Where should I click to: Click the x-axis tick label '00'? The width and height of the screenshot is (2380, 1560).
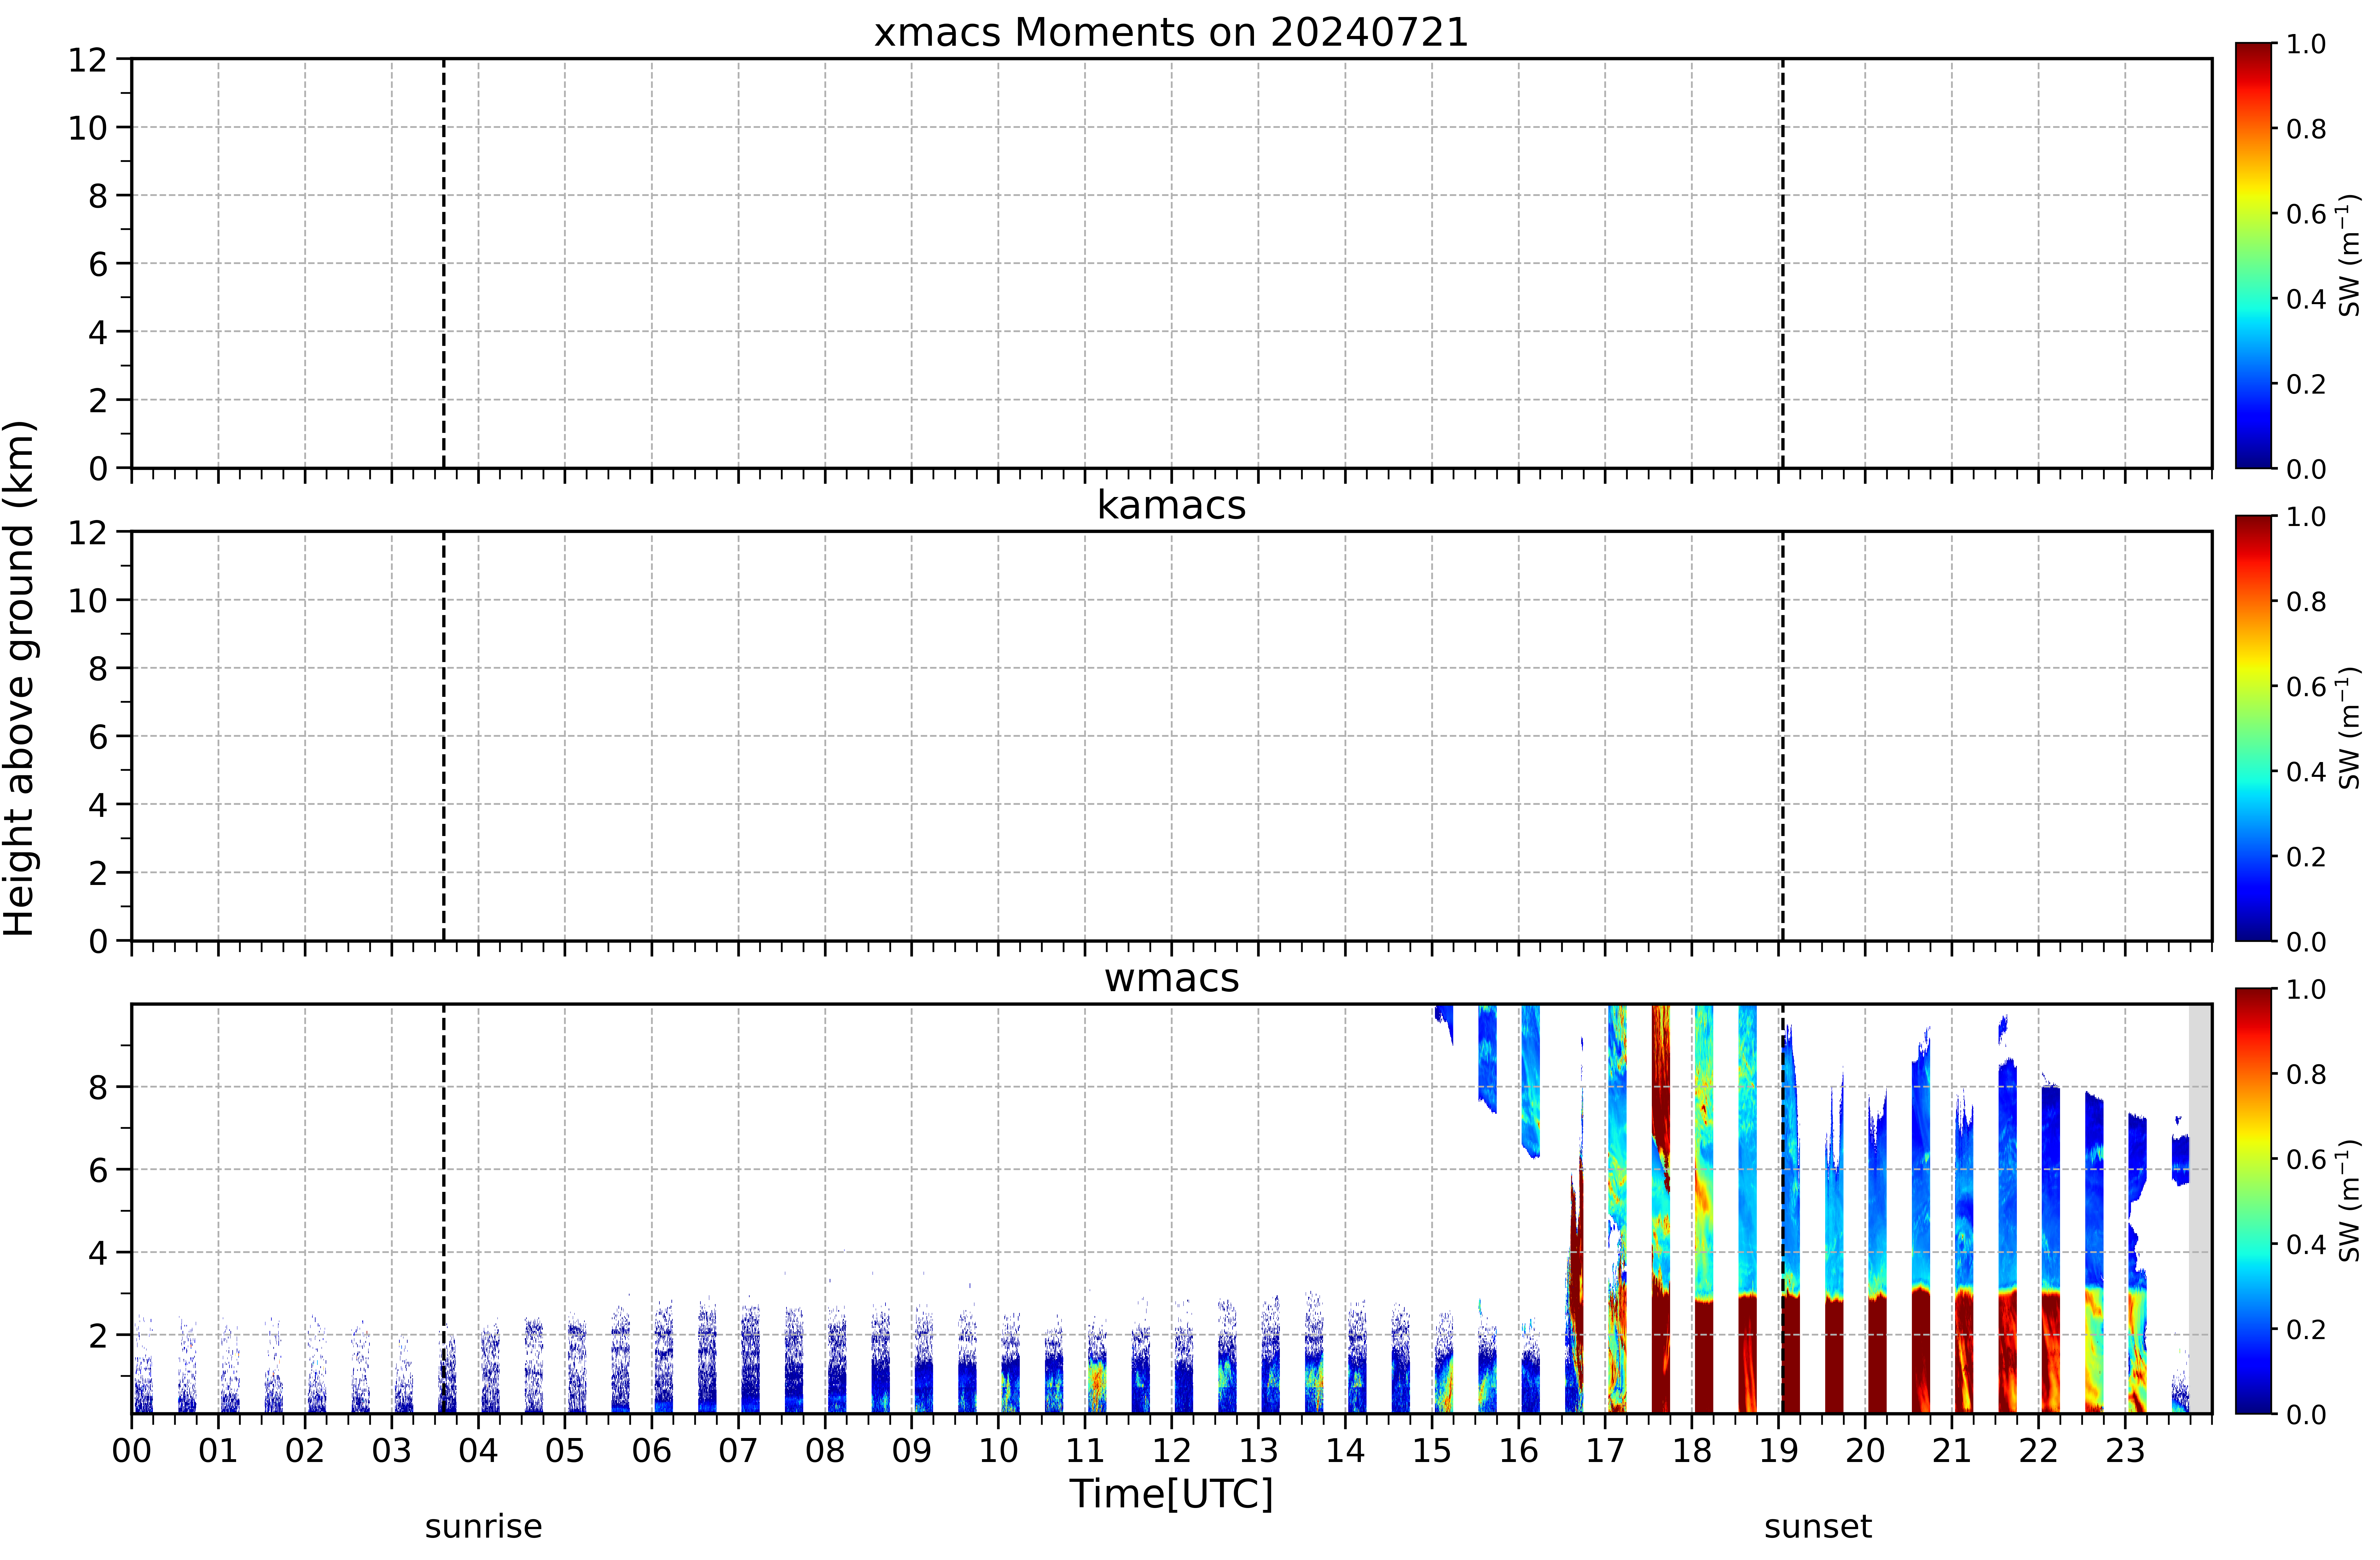click(x=131, y=1450)
